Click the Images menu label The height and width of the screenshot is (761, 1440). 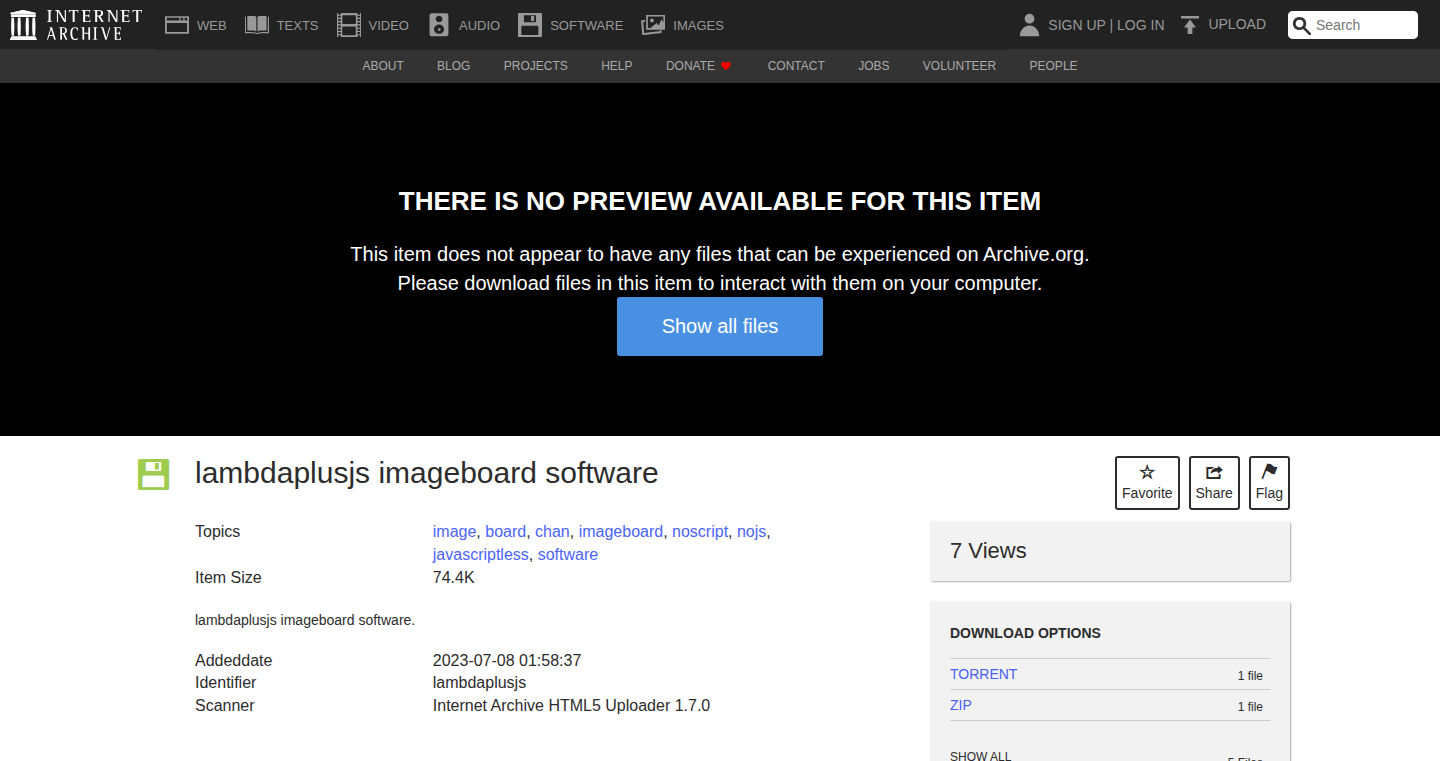pyautogui.click(x=698, y=25)
